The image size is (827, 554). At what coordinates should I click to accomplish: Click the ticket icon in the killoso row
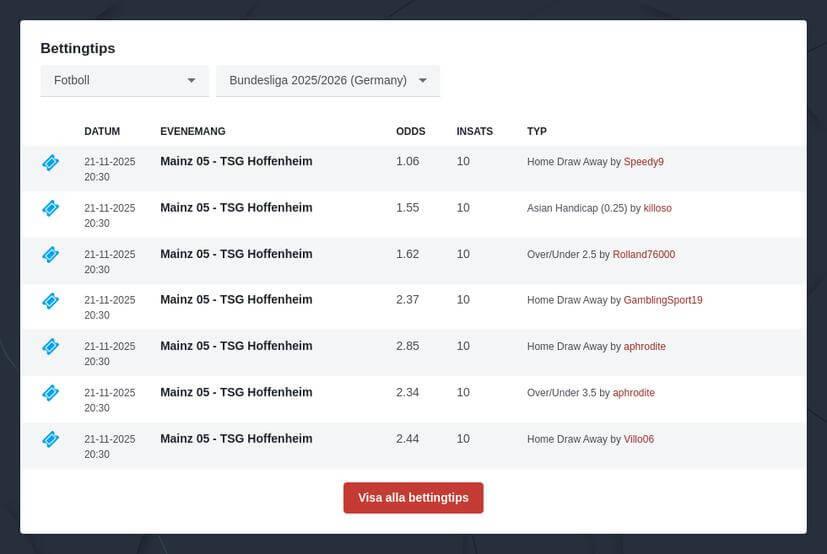click(x=50, y=208)
